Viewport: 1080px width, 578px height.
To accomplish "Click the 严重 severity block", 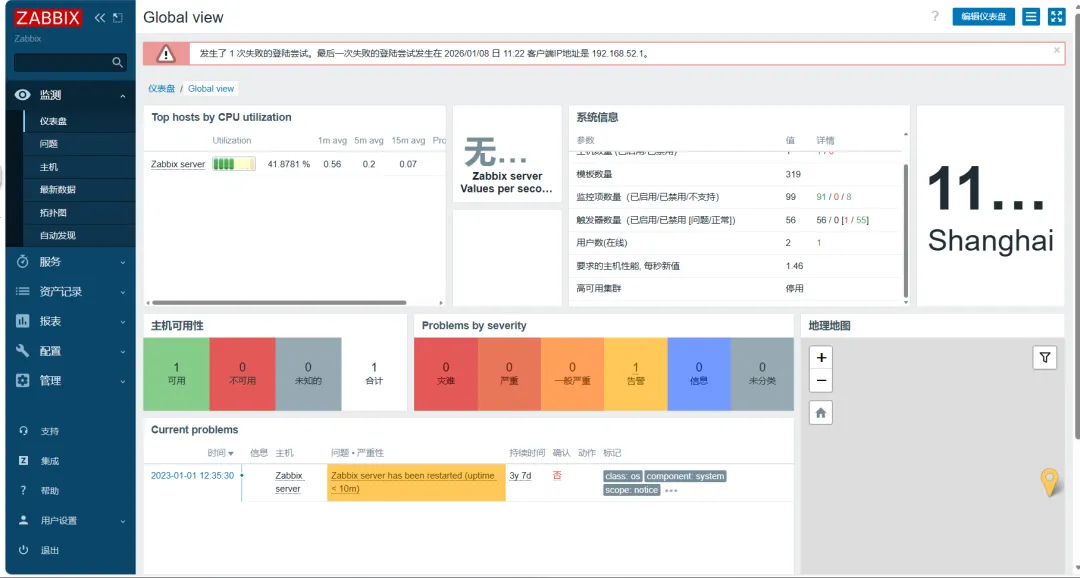I will click(x=509, y=374).
